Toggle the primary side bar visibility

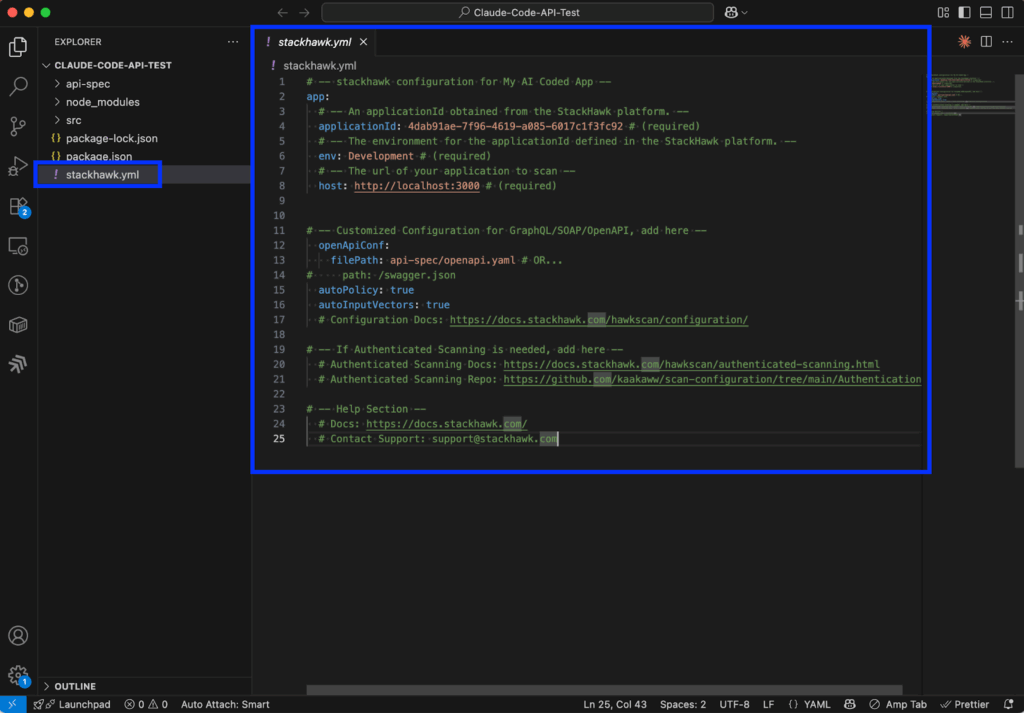click(964, 13)
